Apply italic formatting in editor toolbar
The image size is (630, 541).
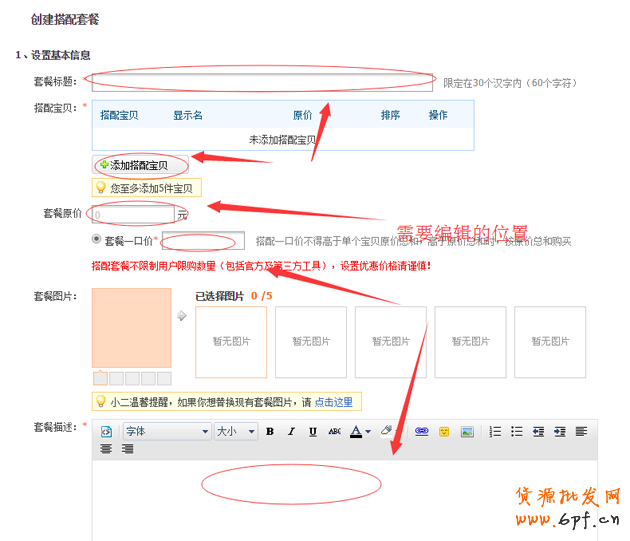(x=291, y=432)
